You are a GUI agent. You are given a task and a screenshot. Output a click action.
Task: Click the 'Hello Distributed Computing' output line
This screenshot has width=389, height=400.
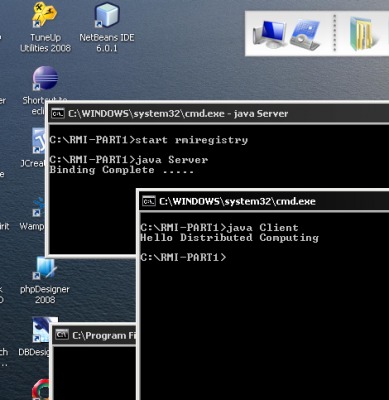229,238
